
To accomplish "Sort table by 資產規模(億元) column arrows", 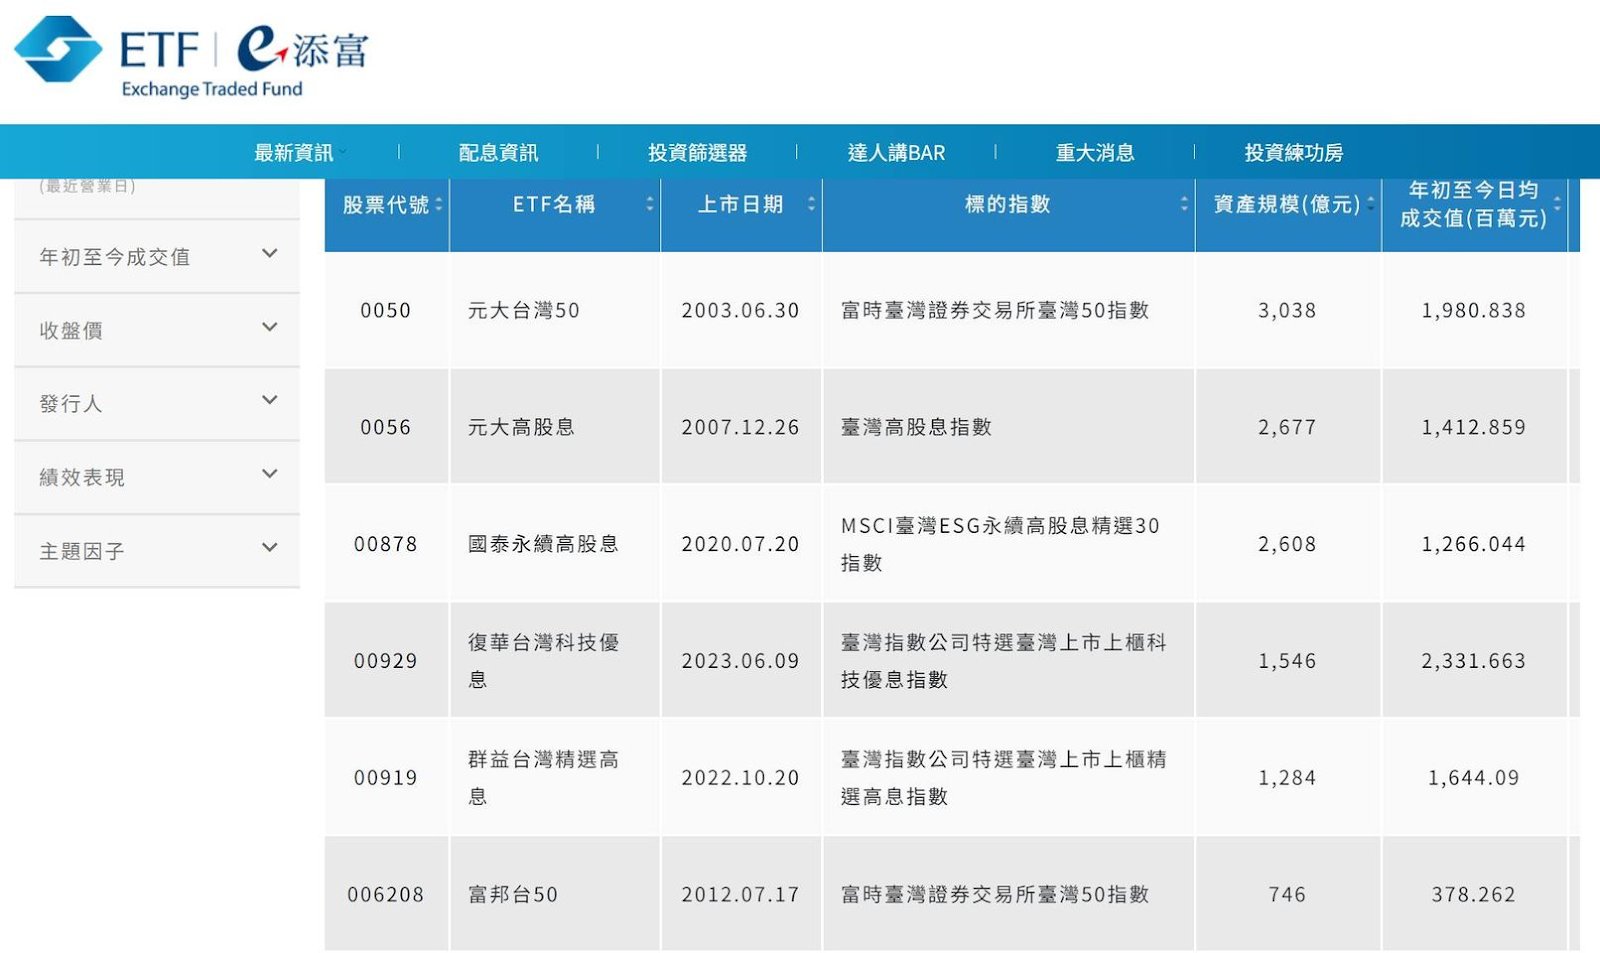I will 1370,204.
